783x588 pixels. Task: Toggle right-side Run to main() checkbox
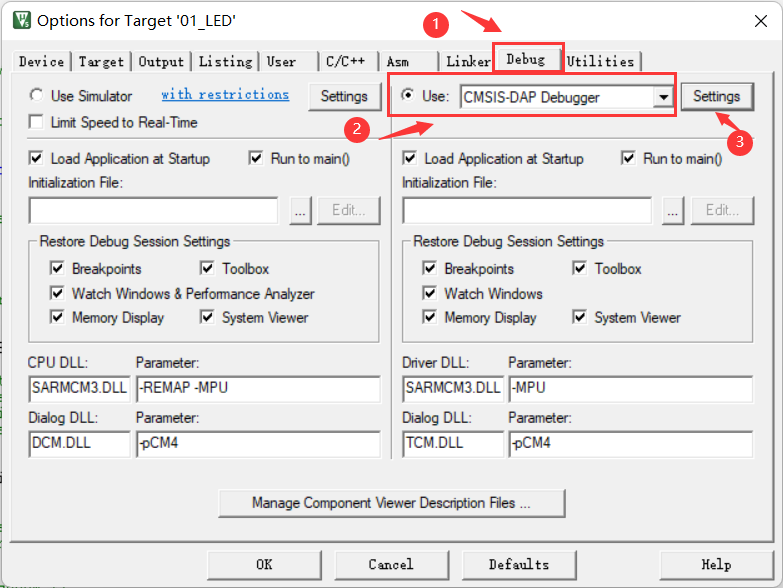[628, 158]
